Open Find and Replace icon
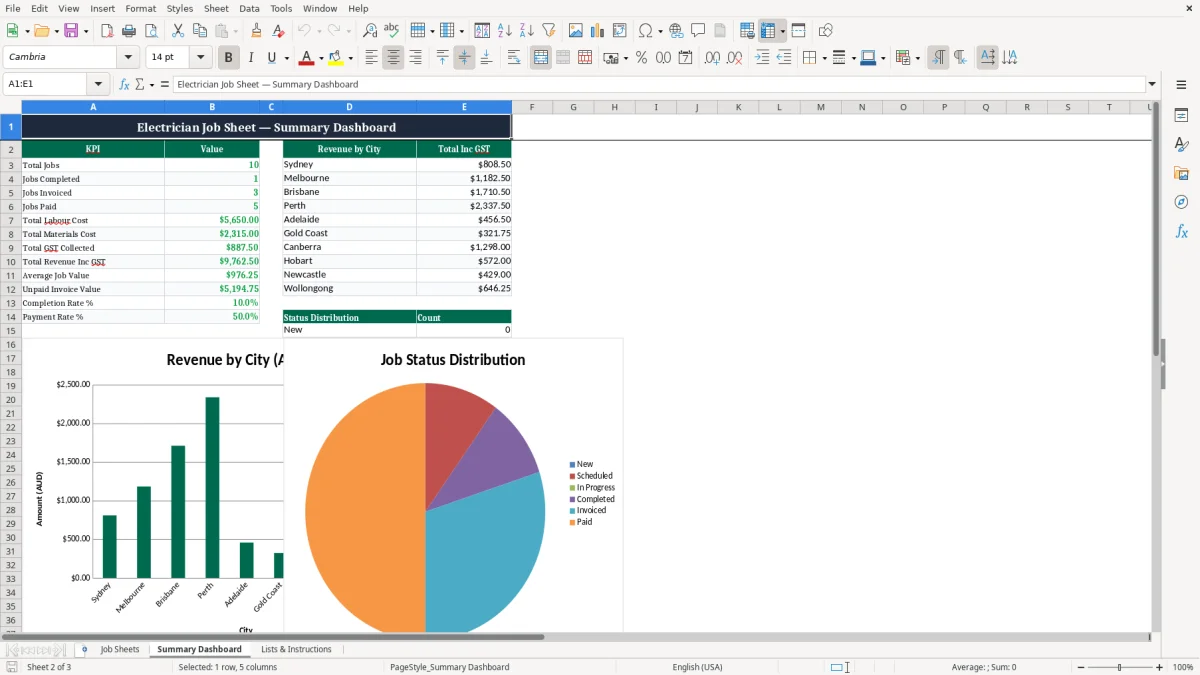The width and height of the screenshot is (1200, 675). click(370, 31)
